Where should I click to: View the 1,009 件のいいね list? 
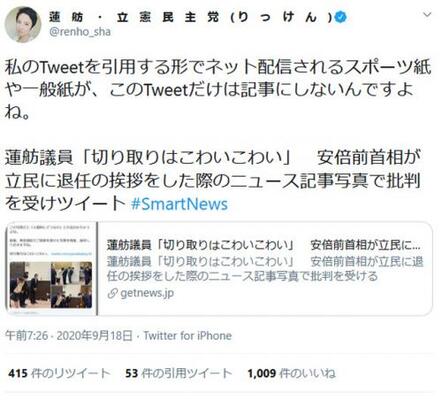coord(291,373)
